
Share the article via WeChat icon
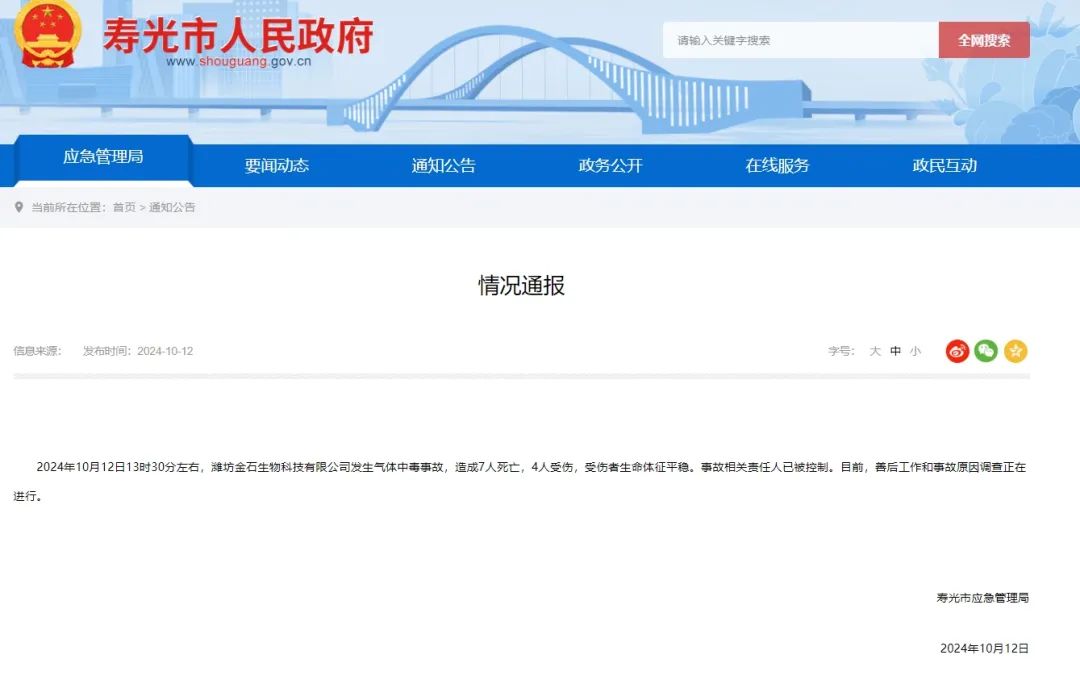986,351
